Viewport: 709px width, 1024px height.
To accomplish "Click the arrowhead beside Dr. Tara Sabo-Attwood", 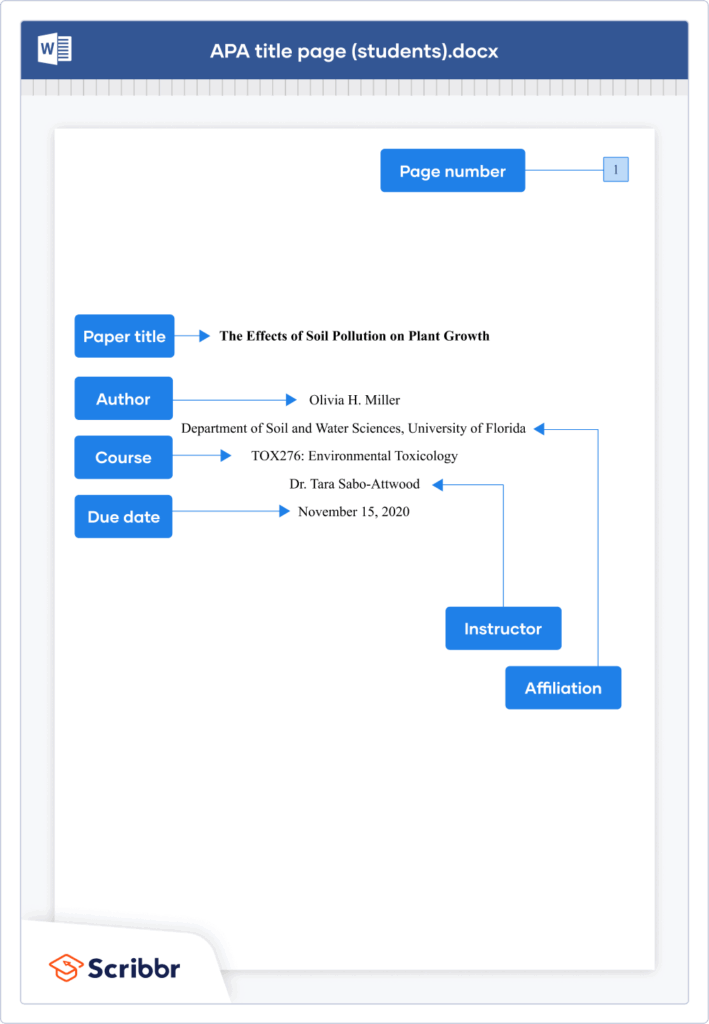I will (438, 485).
